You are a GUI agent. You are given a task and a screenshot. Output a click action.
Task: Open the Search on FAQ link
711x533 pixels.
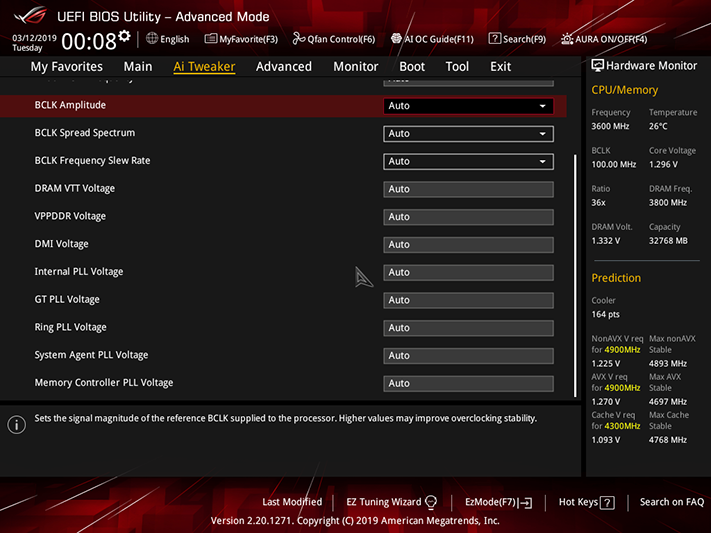(x=672, y=502)
